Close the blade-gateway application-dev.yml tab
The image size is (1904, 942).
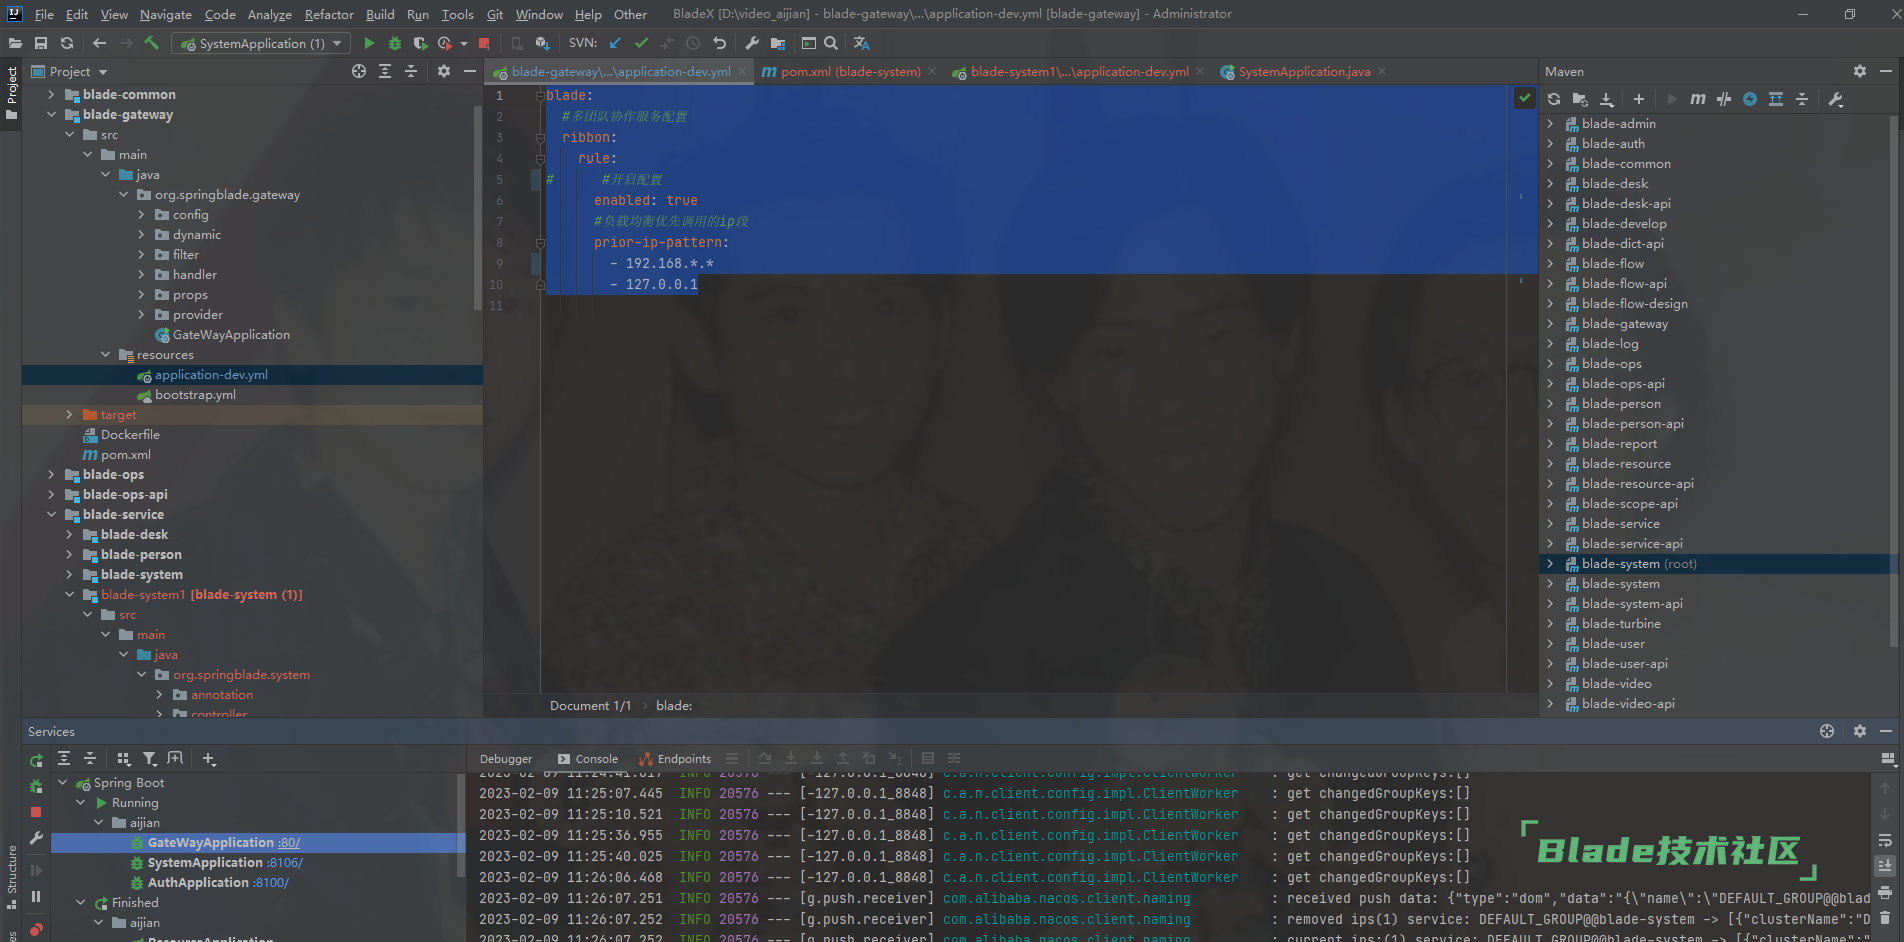pyautogui.click(x=742, y=71)
